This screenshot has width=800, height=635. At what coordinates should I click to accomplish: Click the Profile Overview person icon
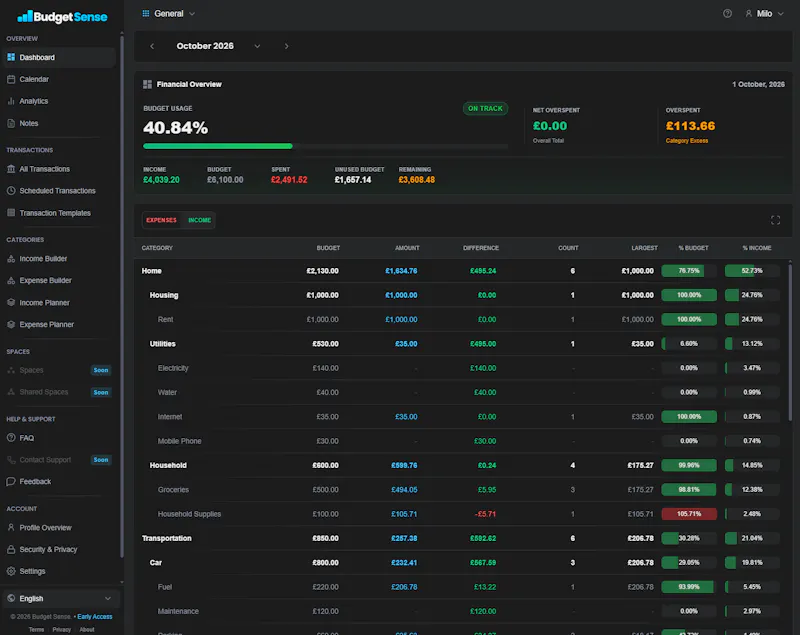click(11, 527)
